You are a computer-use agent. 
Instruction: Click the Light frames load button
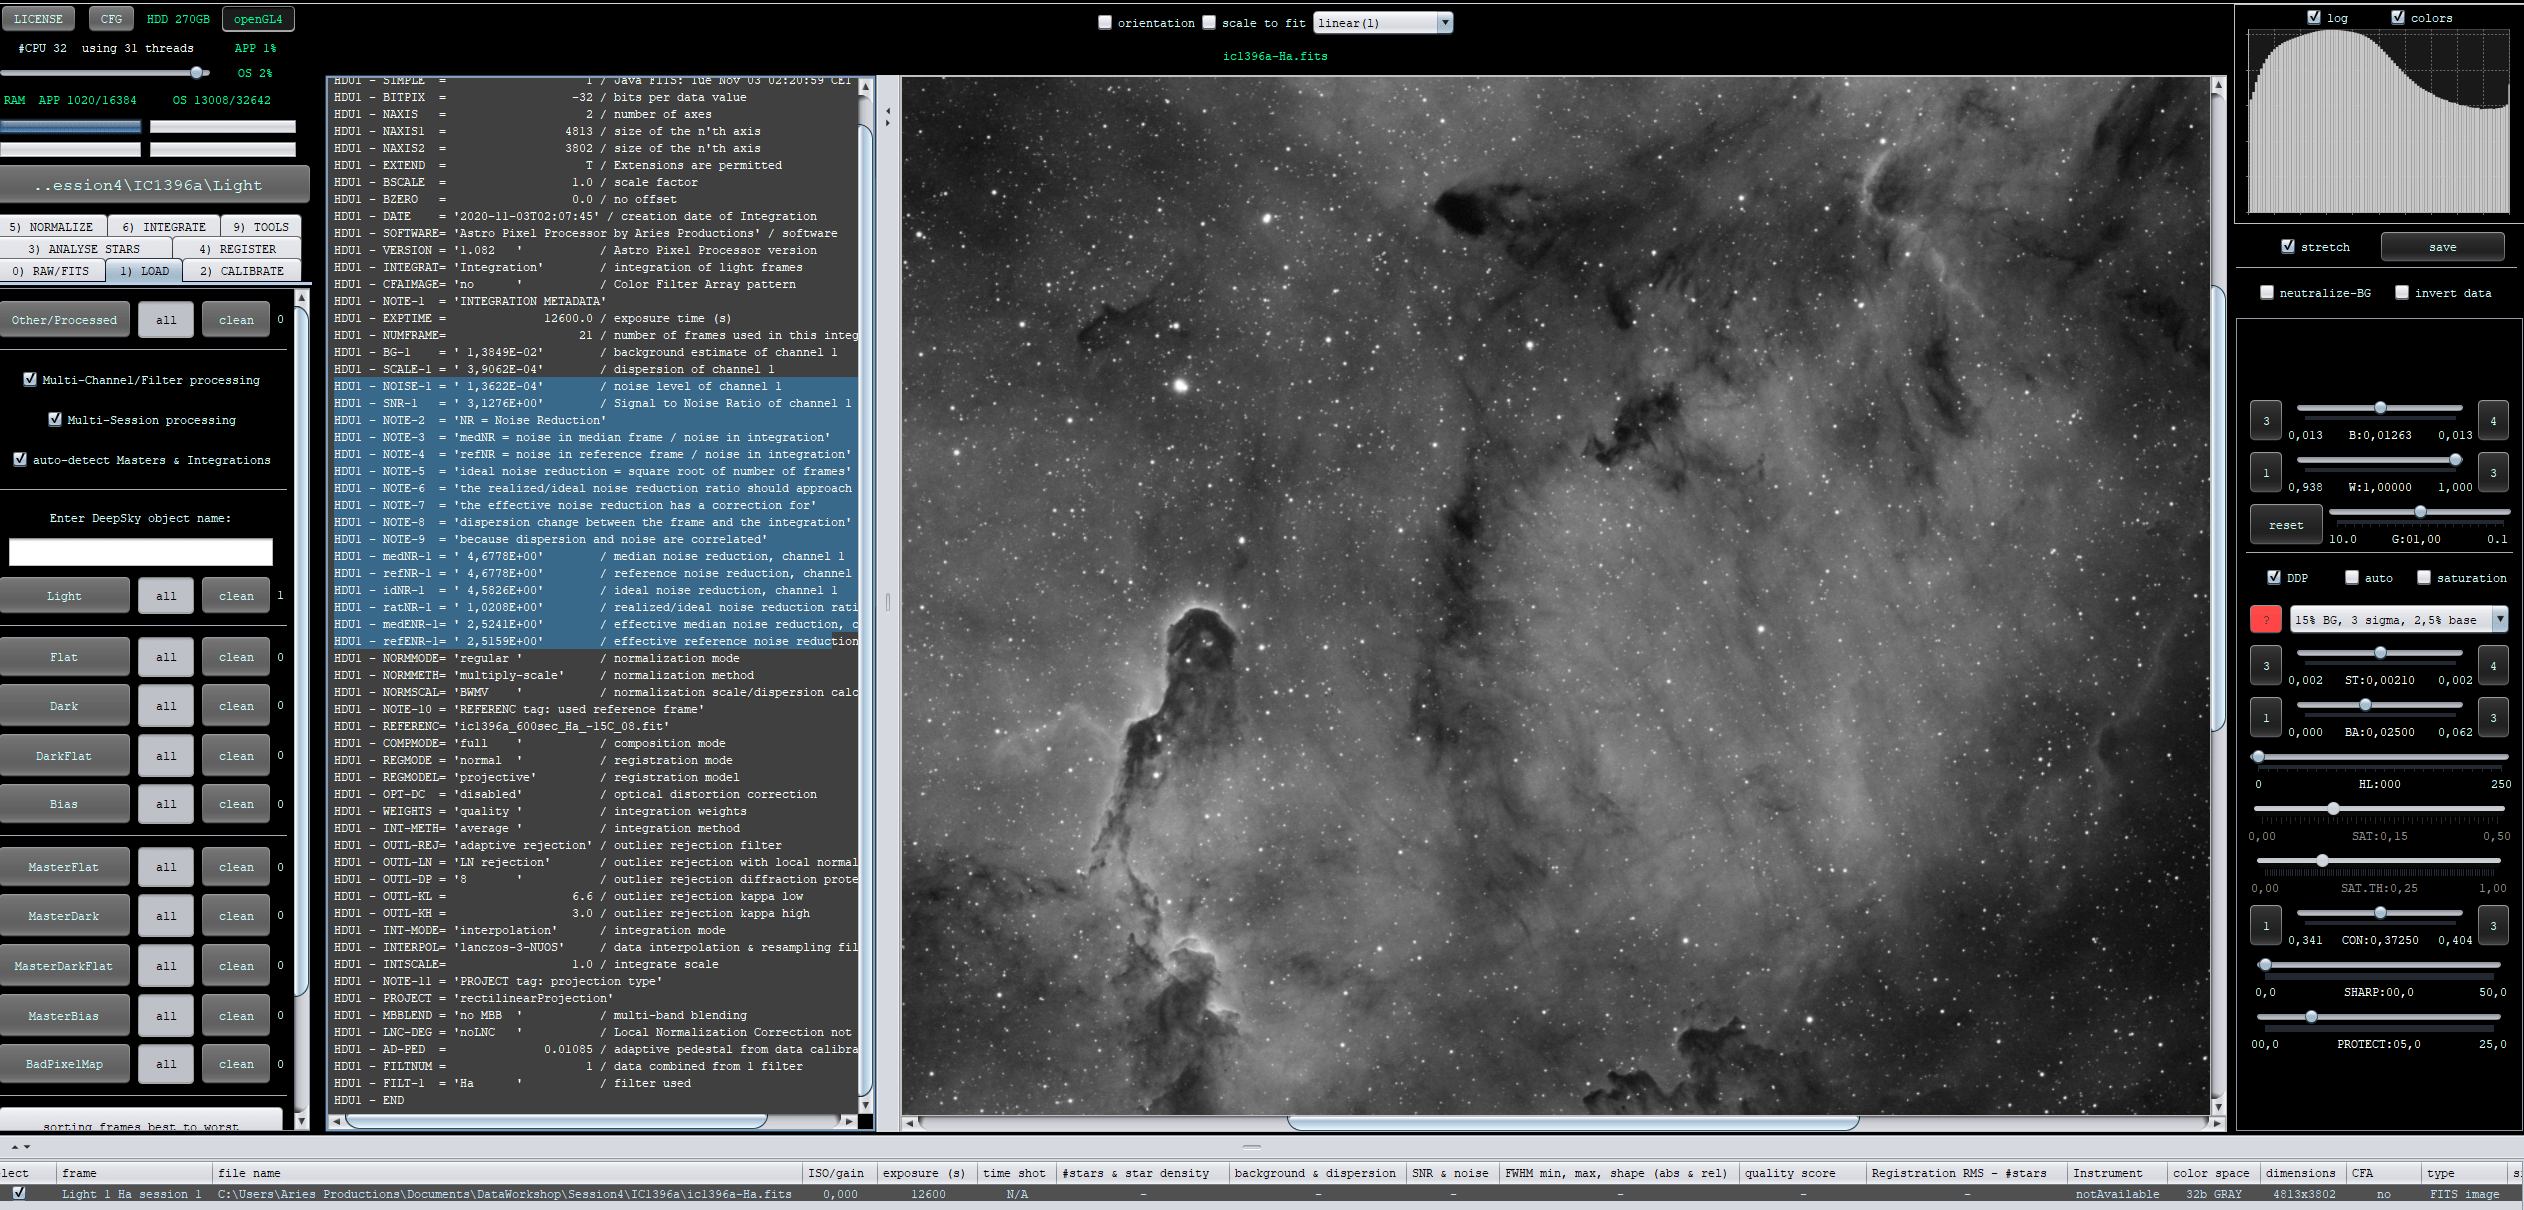64,596
